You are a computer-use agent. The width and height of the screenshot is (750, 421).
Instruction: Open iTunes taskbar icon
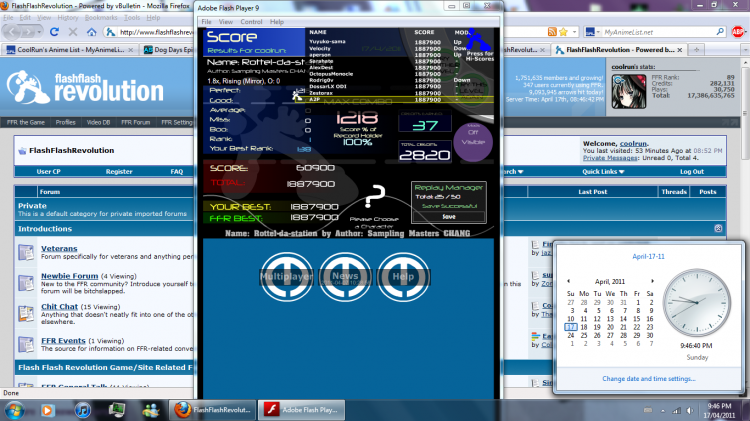click(82, 410)
